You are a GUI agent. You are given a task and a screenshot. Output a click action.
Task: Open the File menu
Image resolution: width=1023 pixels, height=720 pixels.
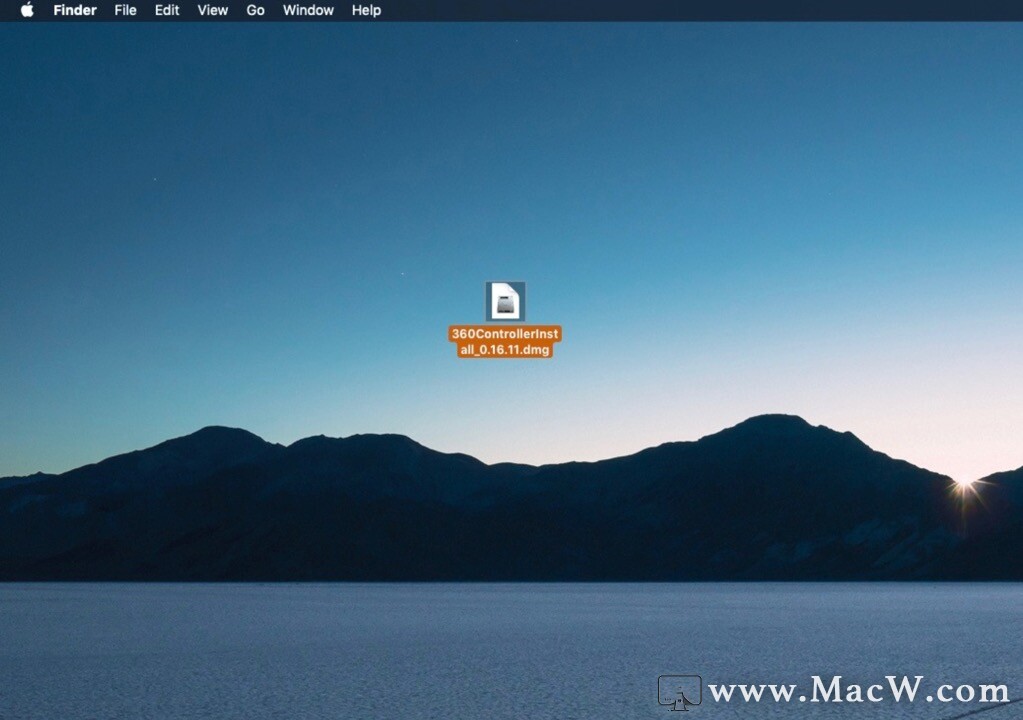pyautogui.click(x=125, y=10)
